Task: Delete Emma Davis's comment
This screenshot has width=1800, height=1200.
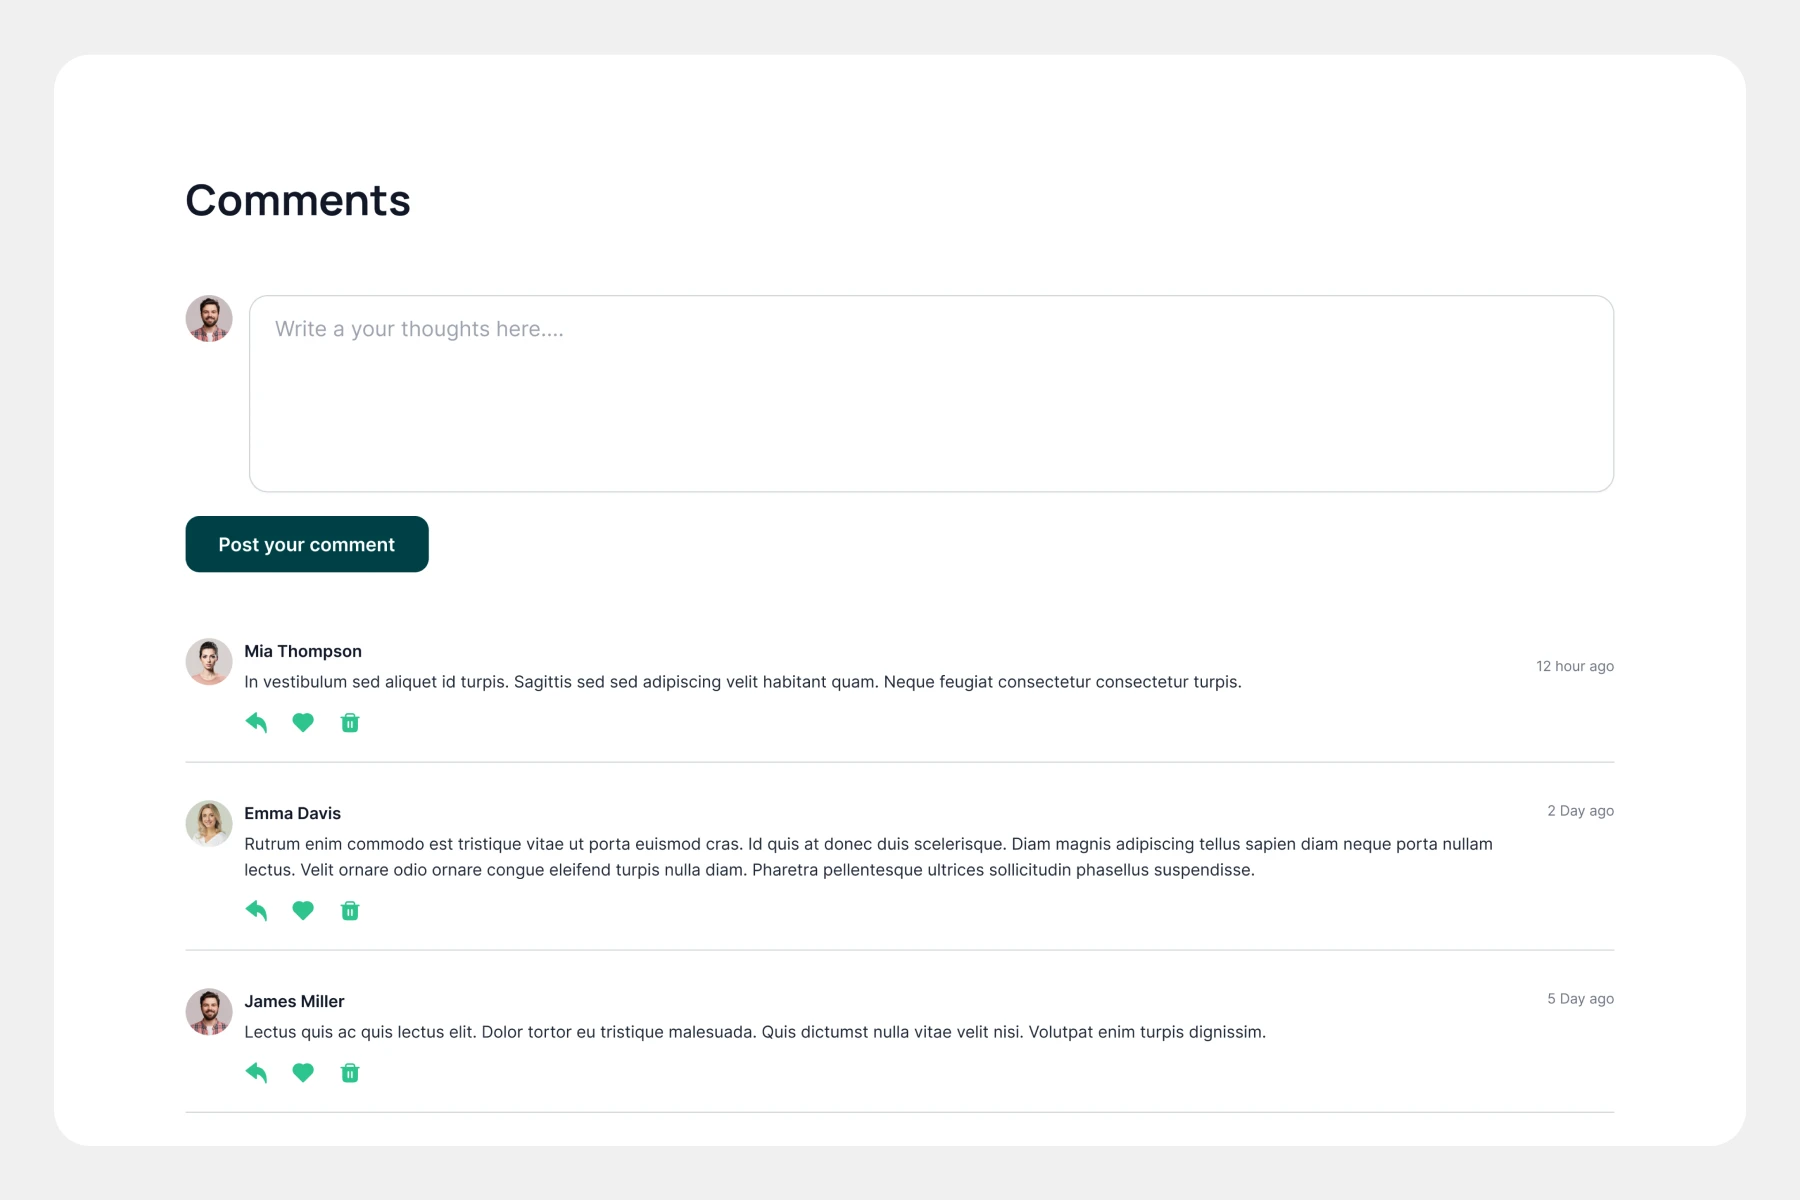Action: (350, 911)
